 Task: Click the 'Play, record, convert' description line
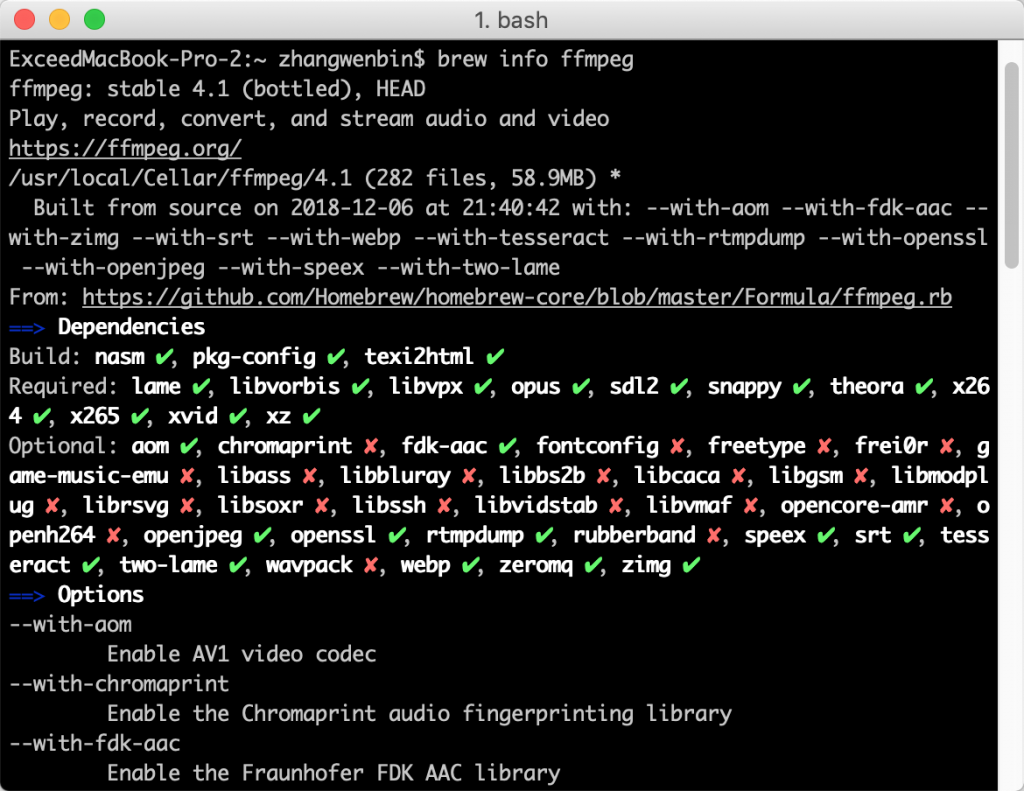pos(309,119)
